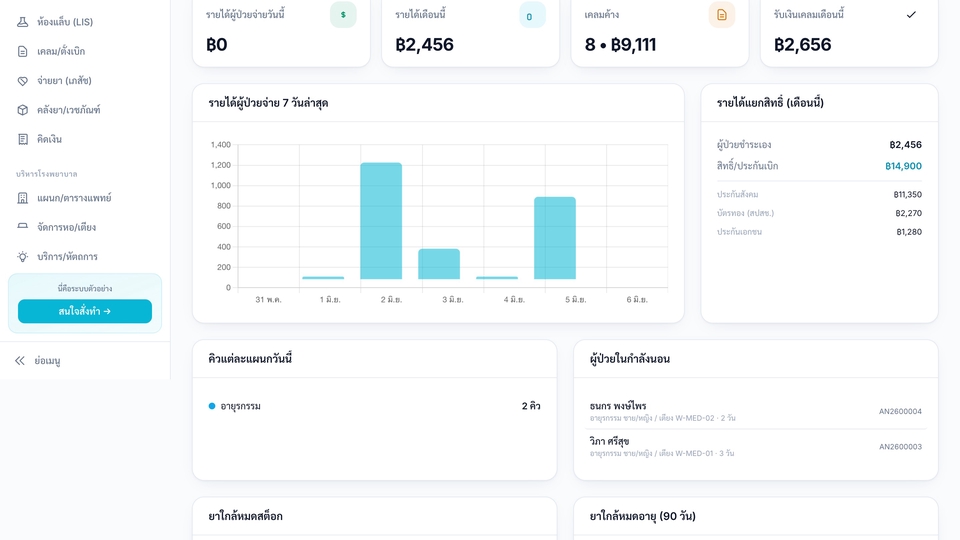Click the คิดเงิน receipt icon
This screenshot has width=960, height=540.
23,140
